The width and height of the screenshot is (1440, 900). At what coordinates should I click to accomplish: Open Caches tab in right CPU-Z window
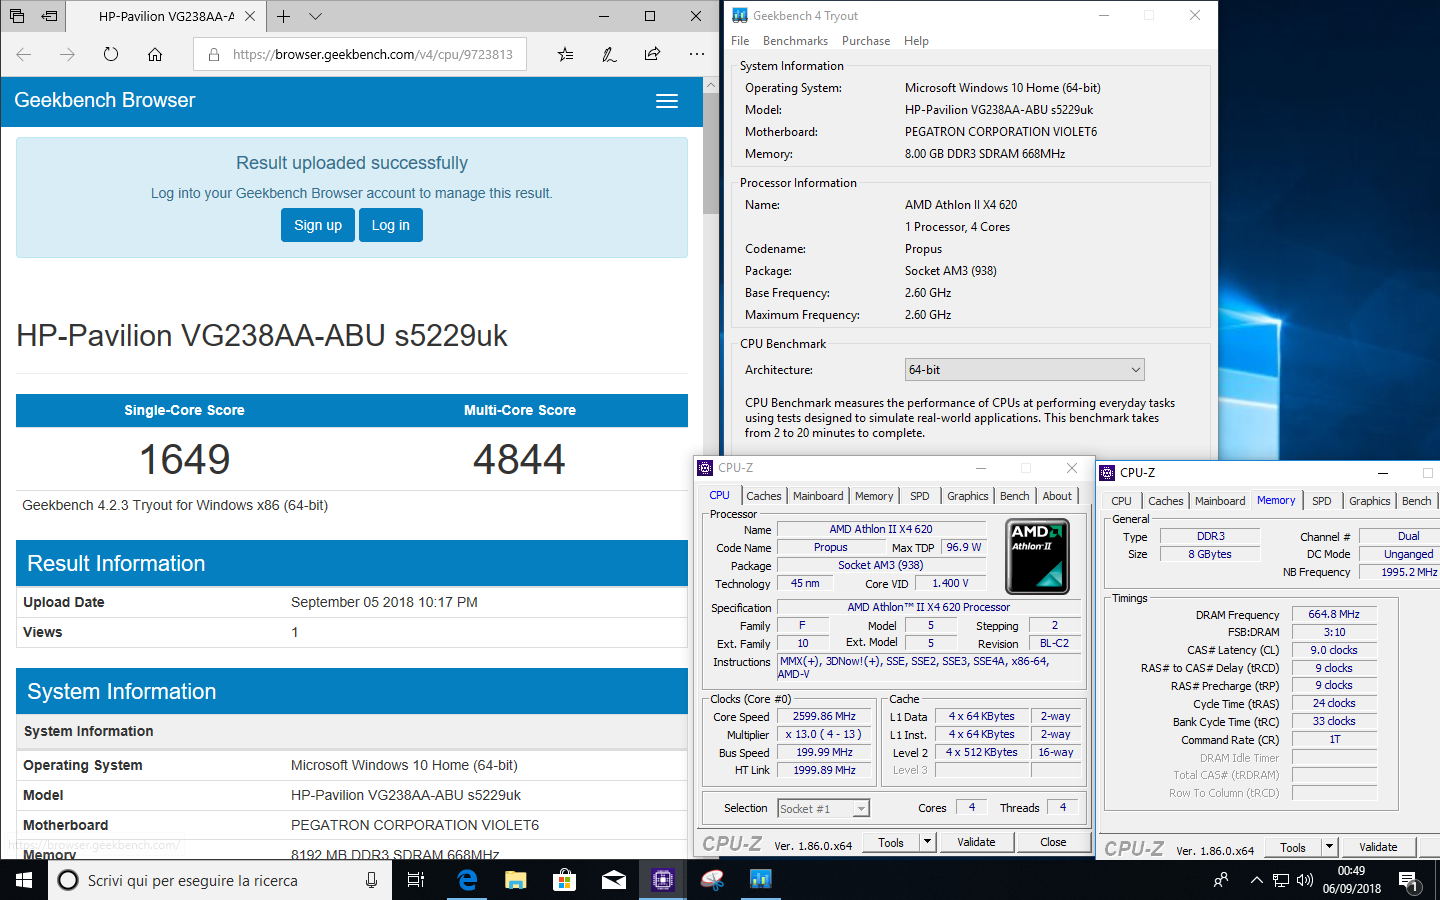(x=1166, y=501)
